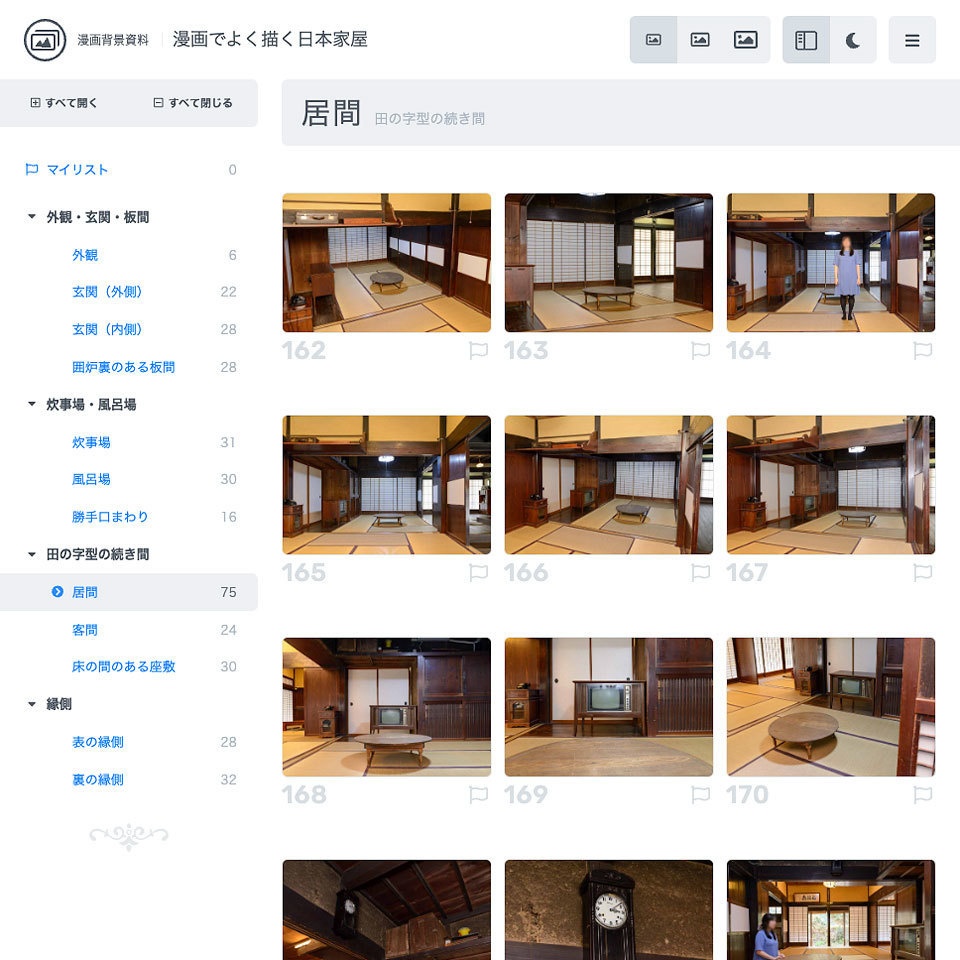Flag image 162 for my list
Image resolution: width=960 pixels, height=960 pixels.
click(479, 351)
